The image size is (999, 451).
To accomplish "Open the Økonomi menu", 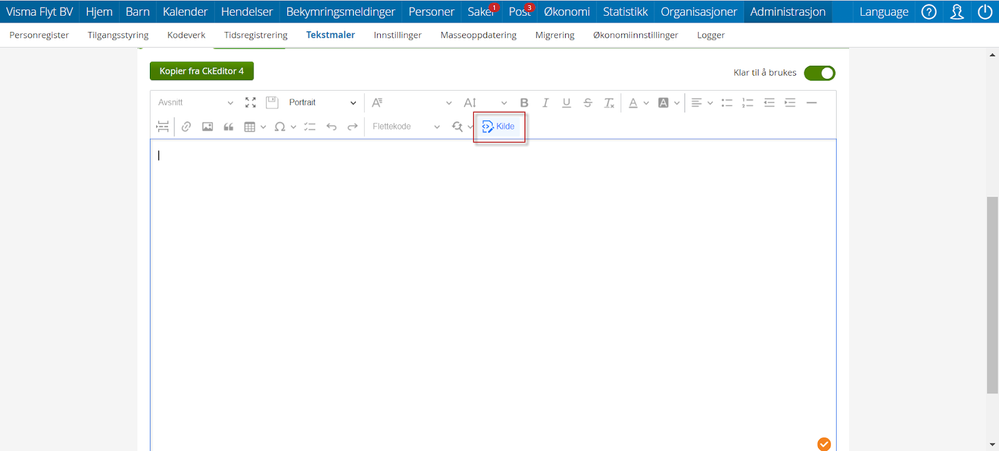I will pos(566,11).
